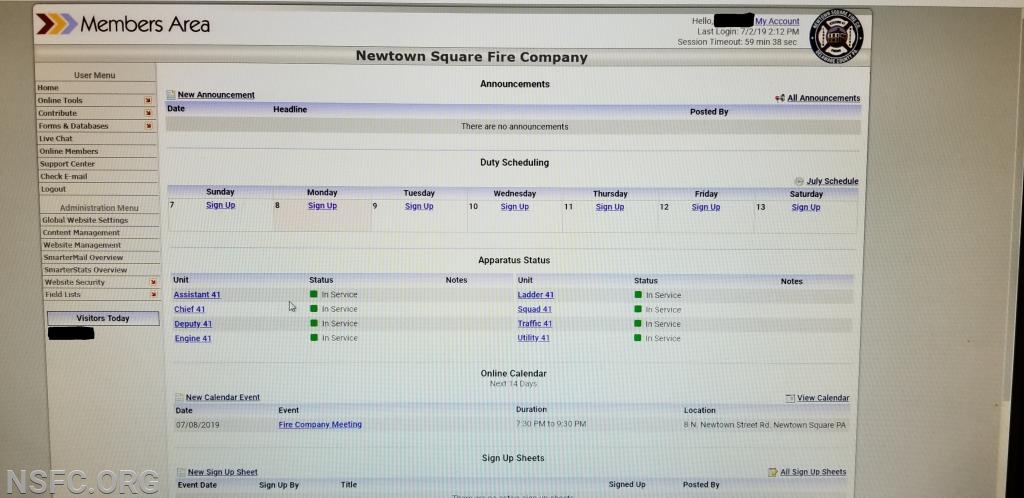
Task: Open Online Members menu item
Action: (x=69, y=151)
